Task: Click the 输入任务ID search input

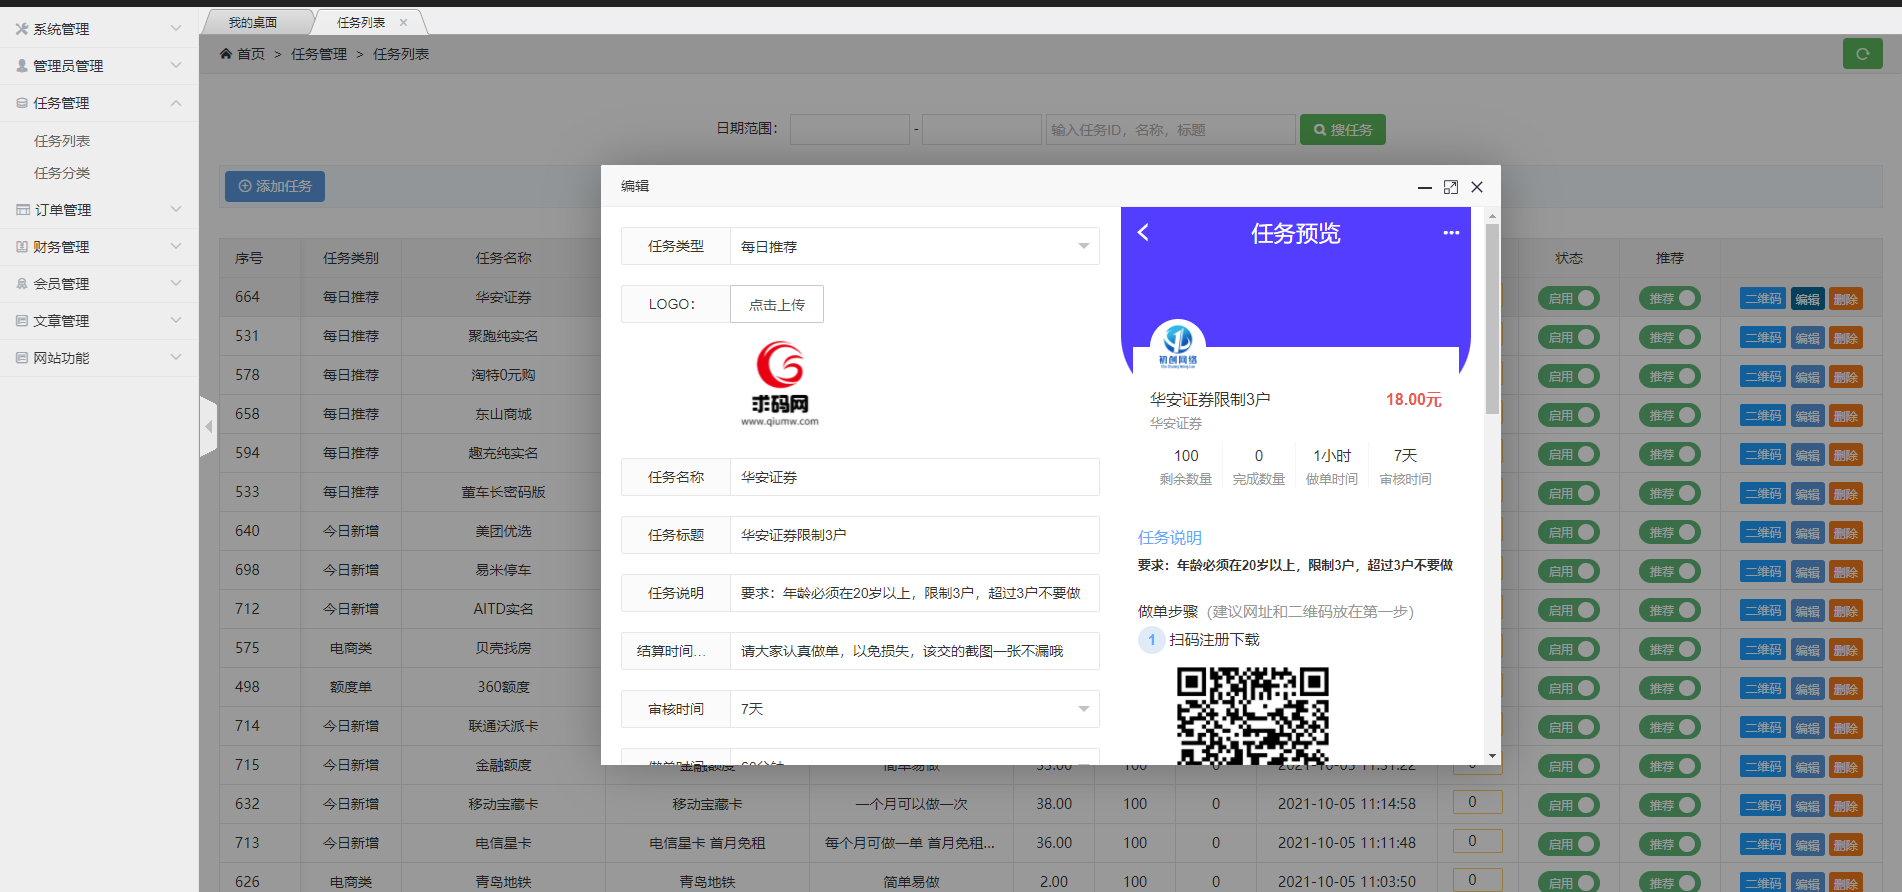Action: [x=1170, y=130]
